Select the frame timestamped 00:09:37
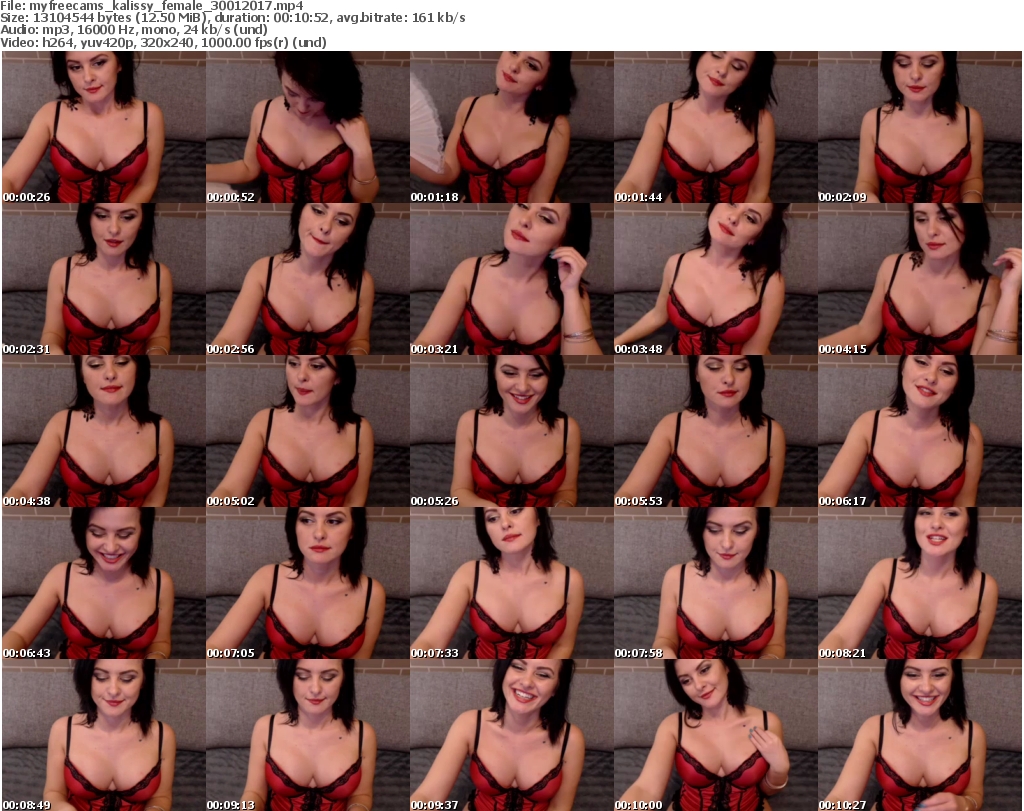This screenshot has width=1024, height=811. (511, 735)
